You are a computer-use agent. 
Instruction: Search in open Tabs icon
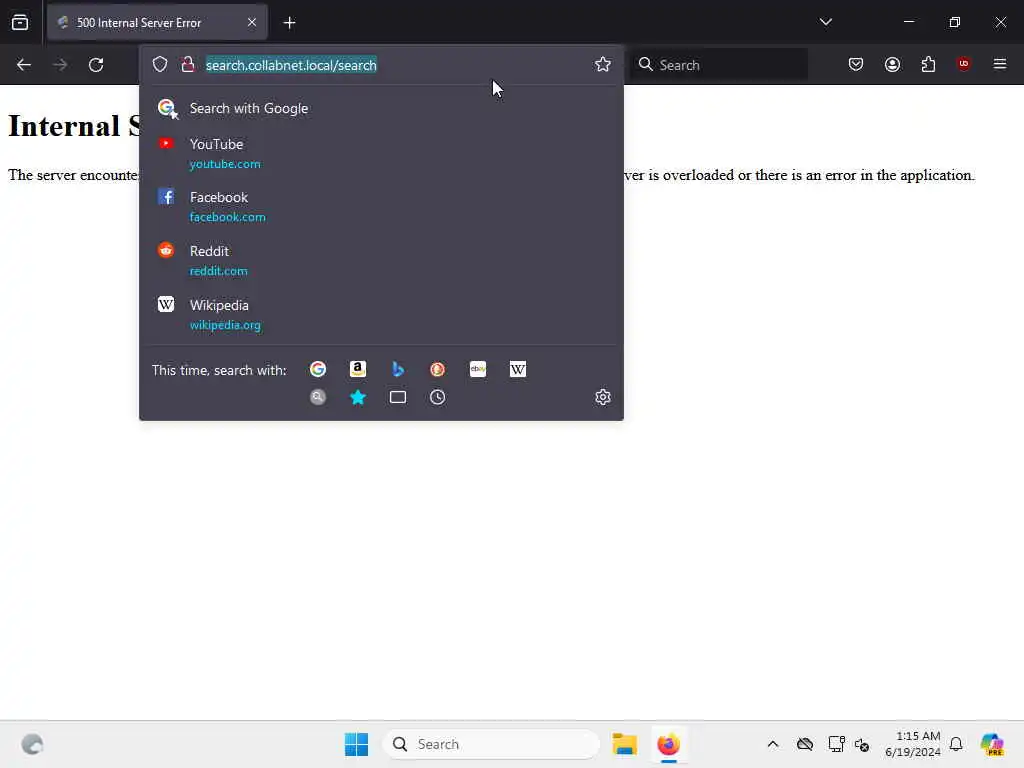click(398, 397)
